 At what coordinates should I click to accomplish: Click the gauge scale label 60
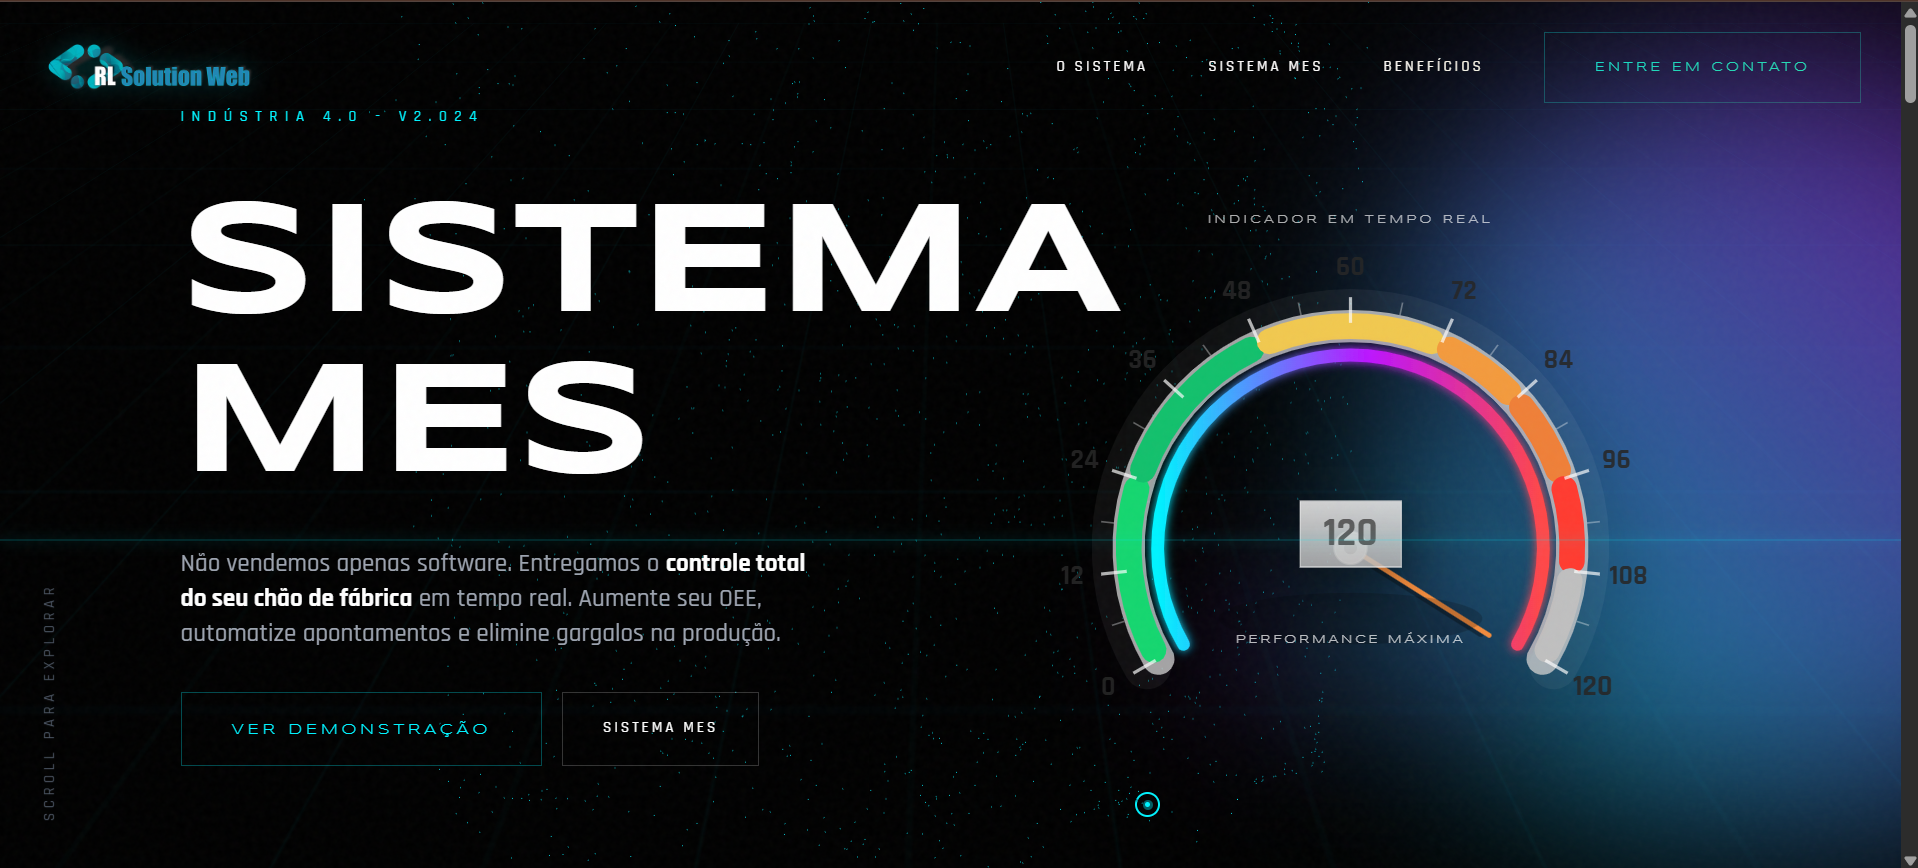pos(1350,267)
